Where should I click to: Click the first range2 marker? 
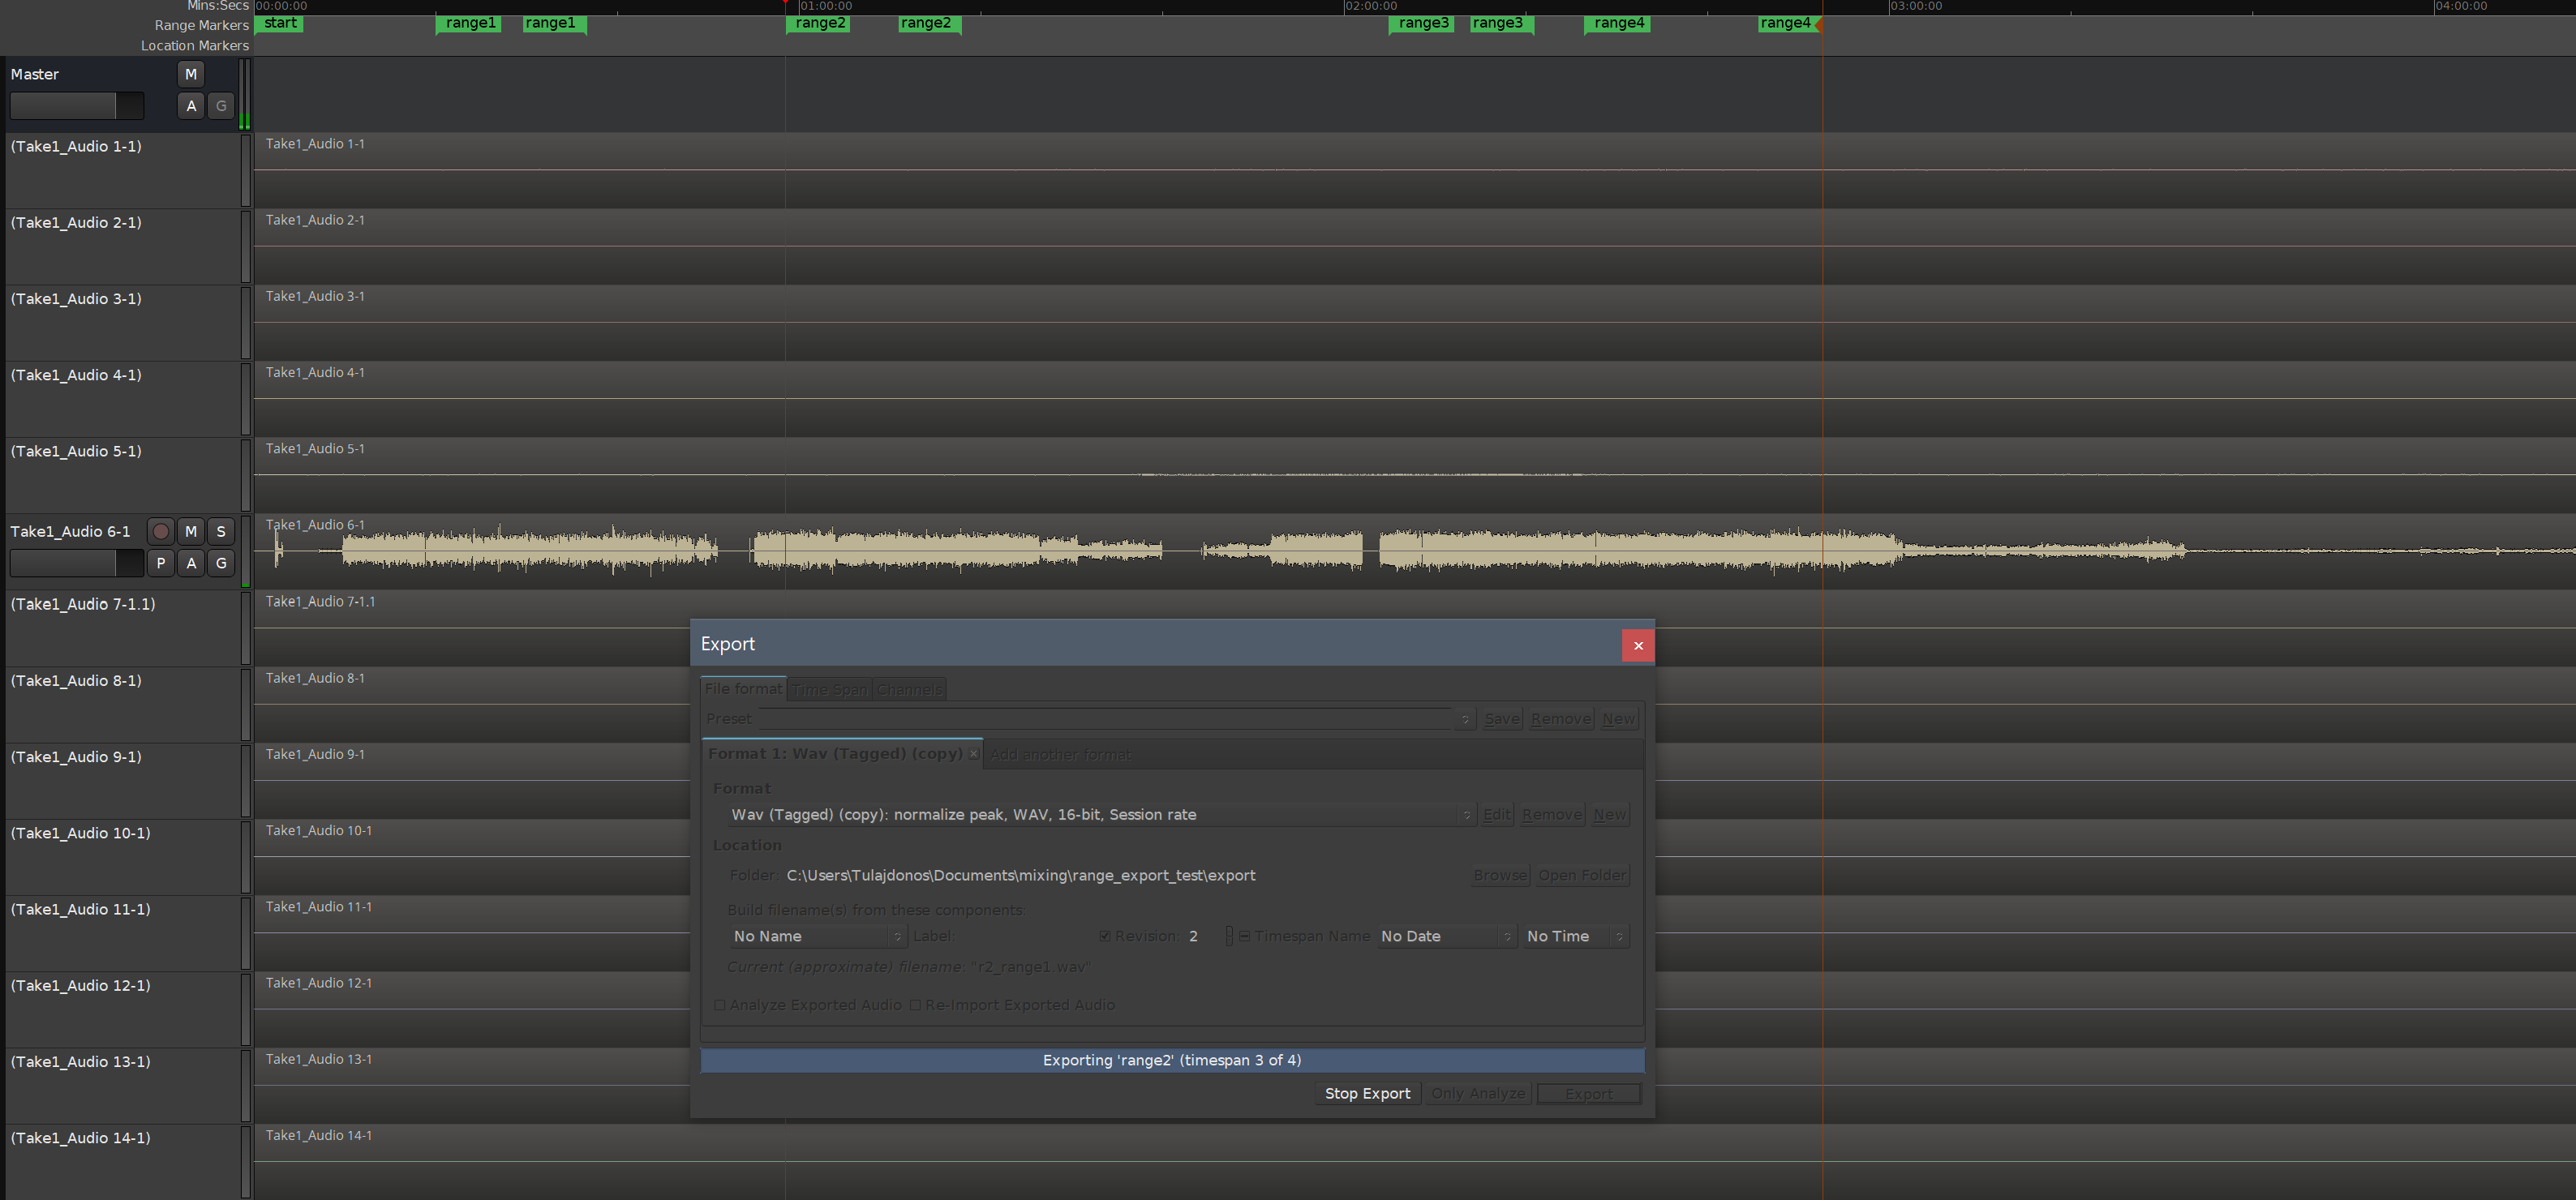(x=819, y=23)
